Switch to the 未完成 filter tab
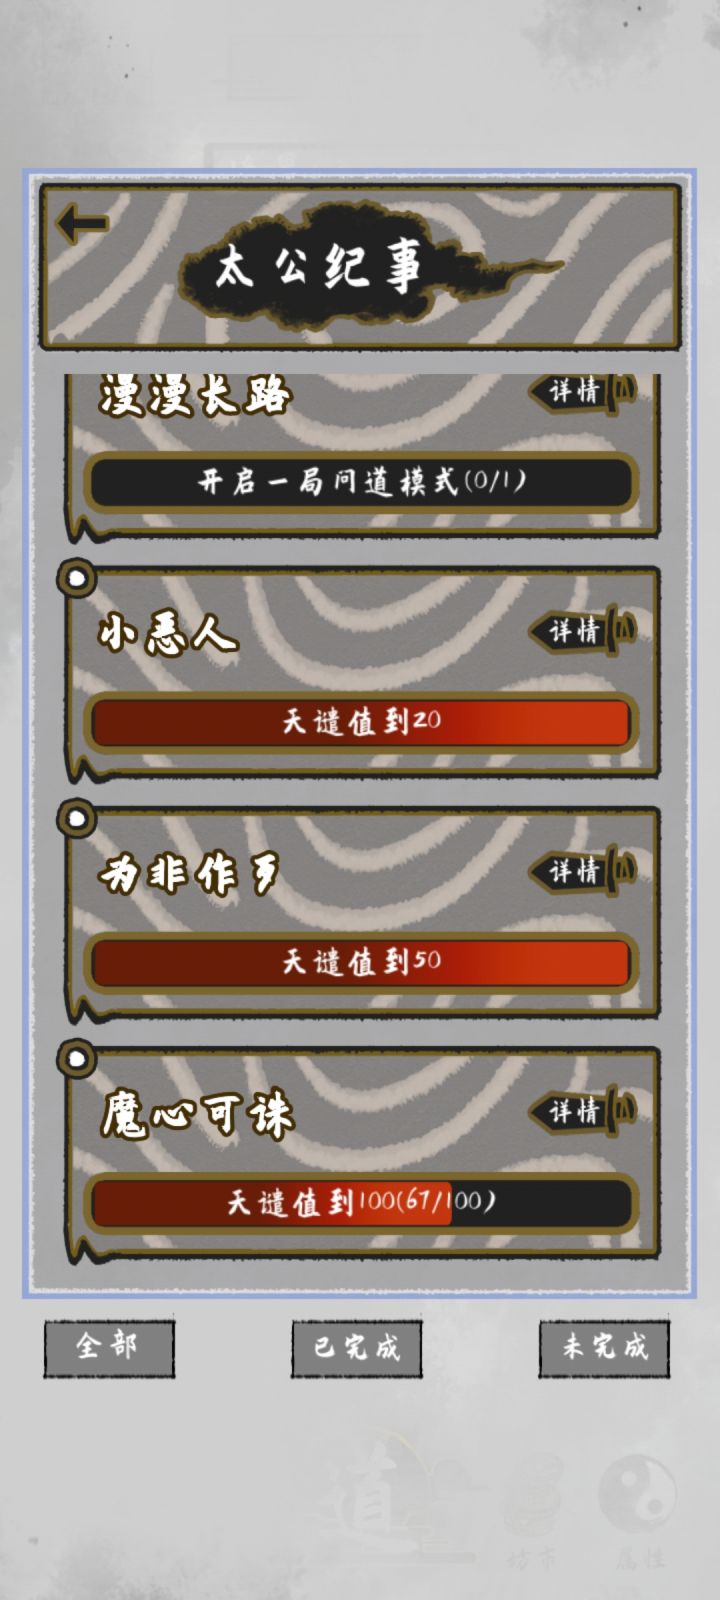Screen dimensions: 720x1600 604,1348
